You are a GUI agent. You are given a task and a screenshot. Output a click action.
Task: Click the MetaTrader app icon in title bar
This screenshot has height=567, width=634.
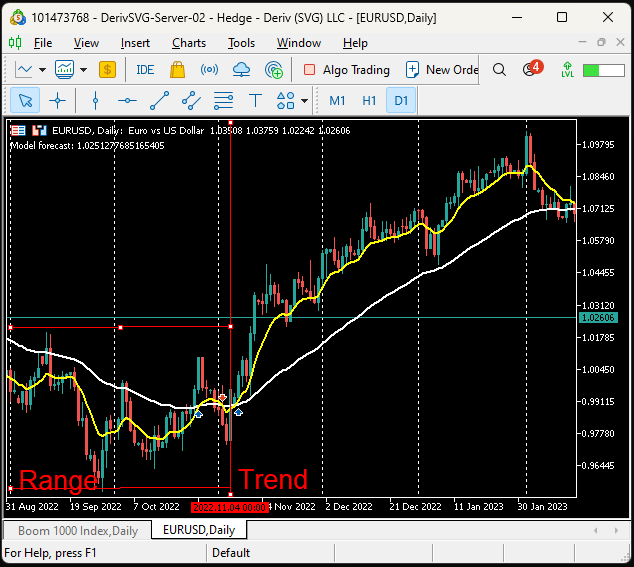point(18,17)
